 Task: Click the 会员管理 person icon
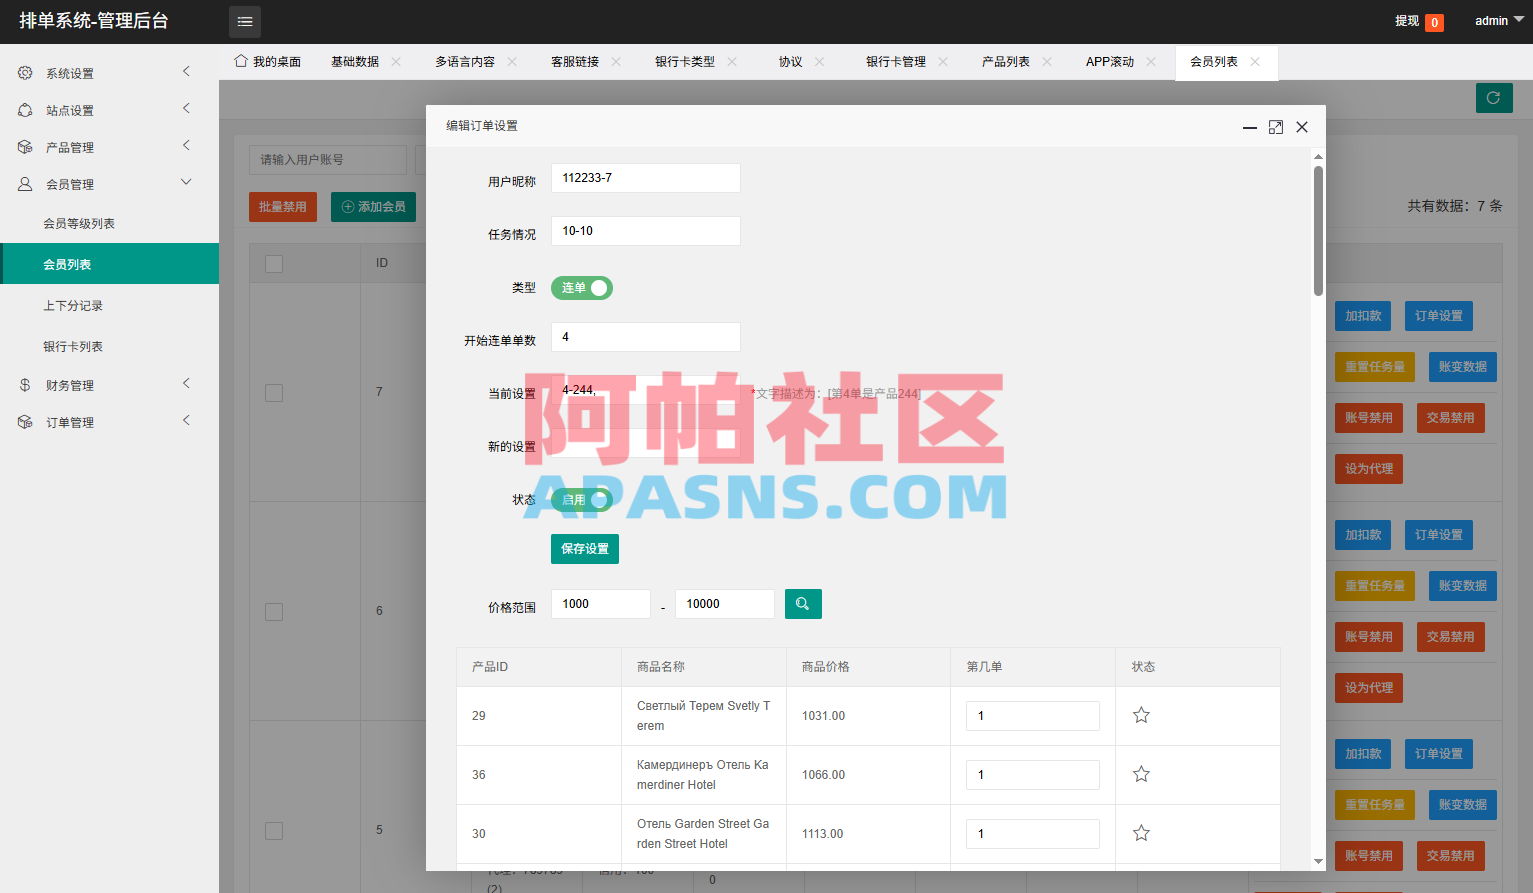25,184
